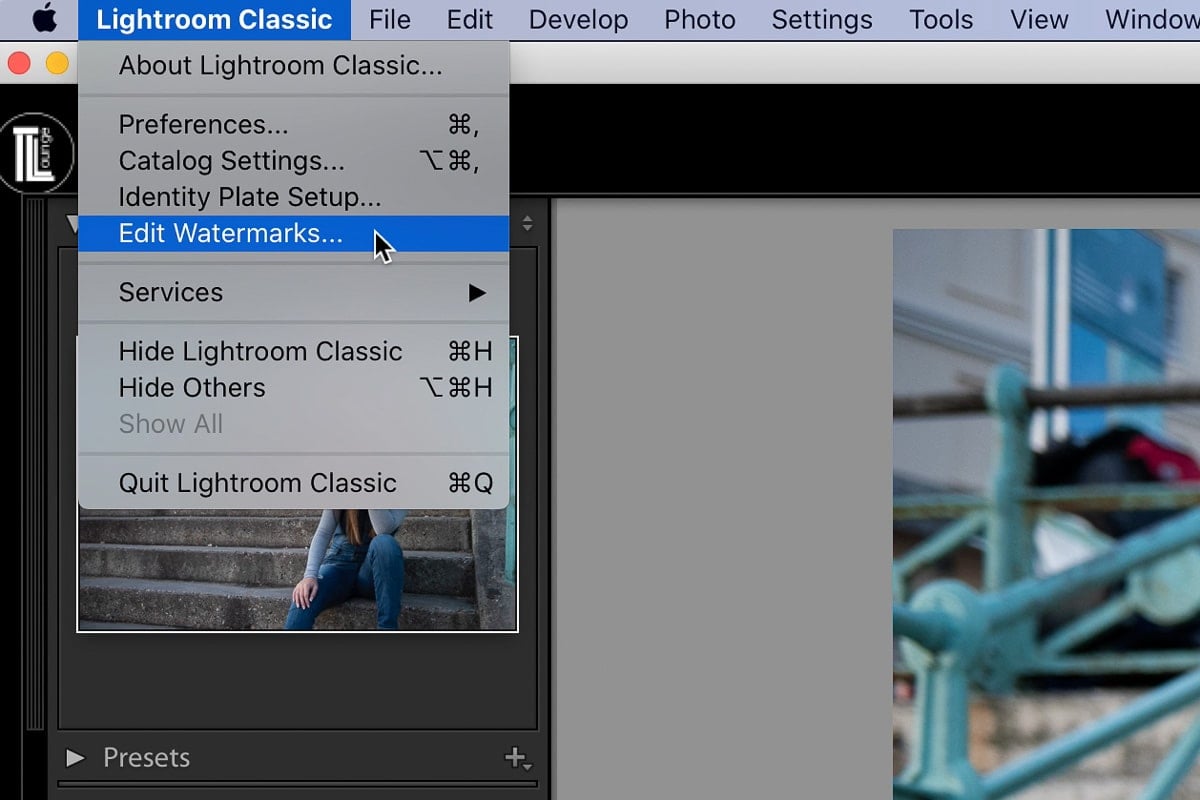Choose About Lightroom Classic...
This screenshot has width=1200, height=800.
[x=293, y=66]
